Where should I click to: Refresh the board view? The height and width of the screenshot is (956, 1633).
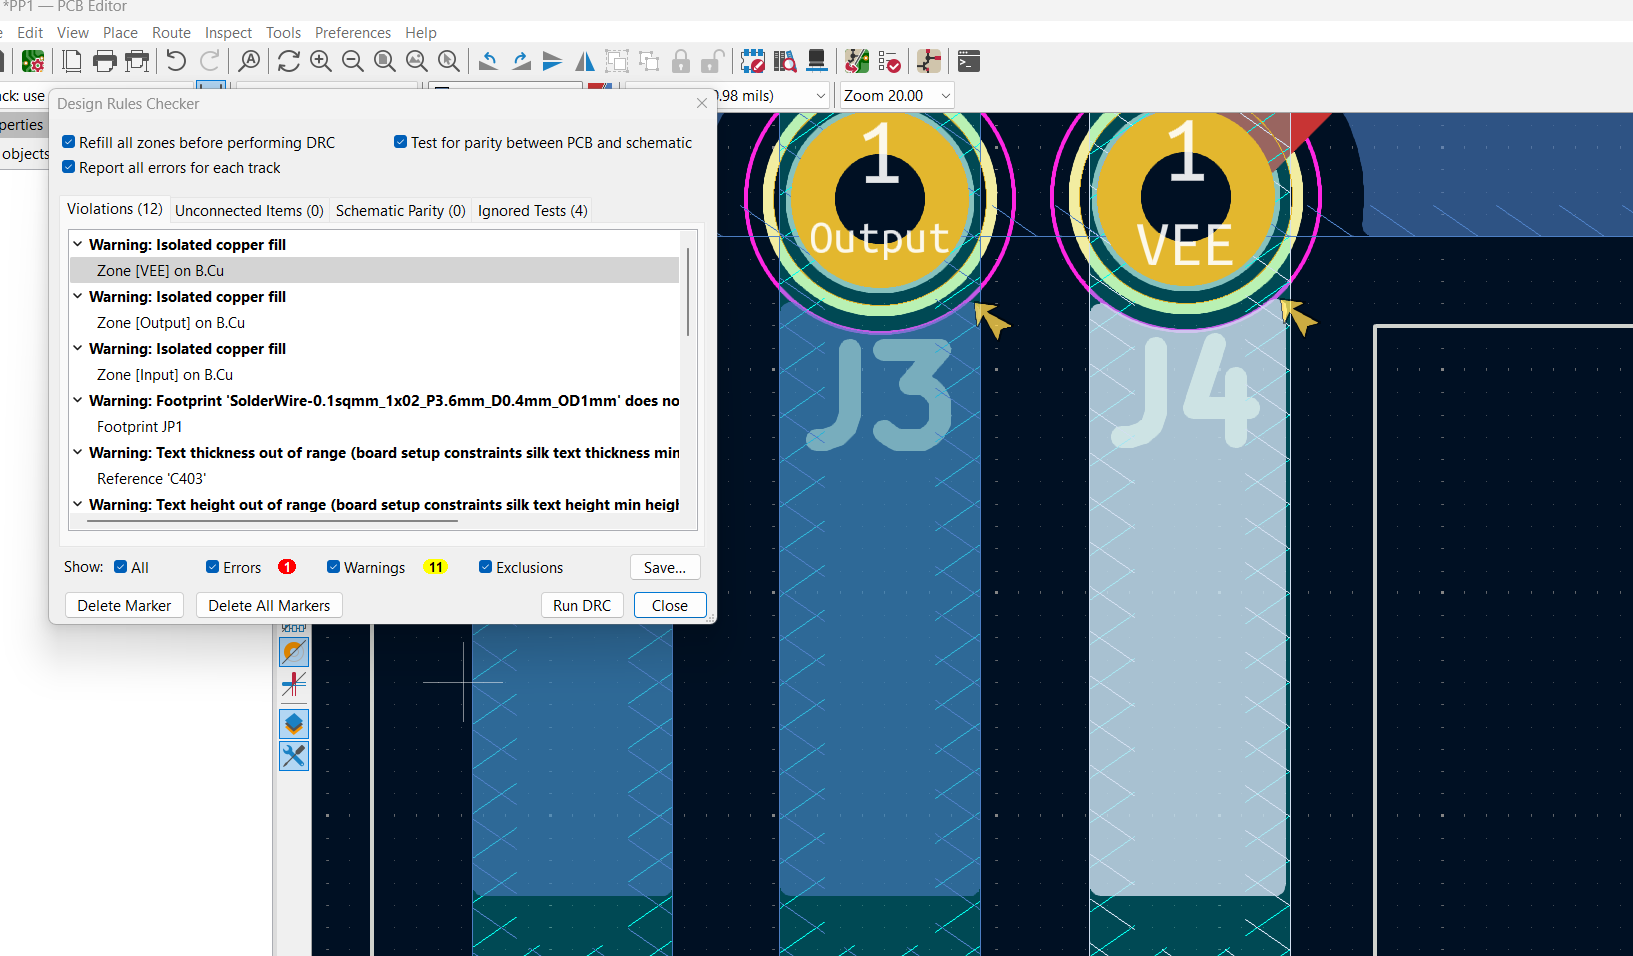coord(288,62)
